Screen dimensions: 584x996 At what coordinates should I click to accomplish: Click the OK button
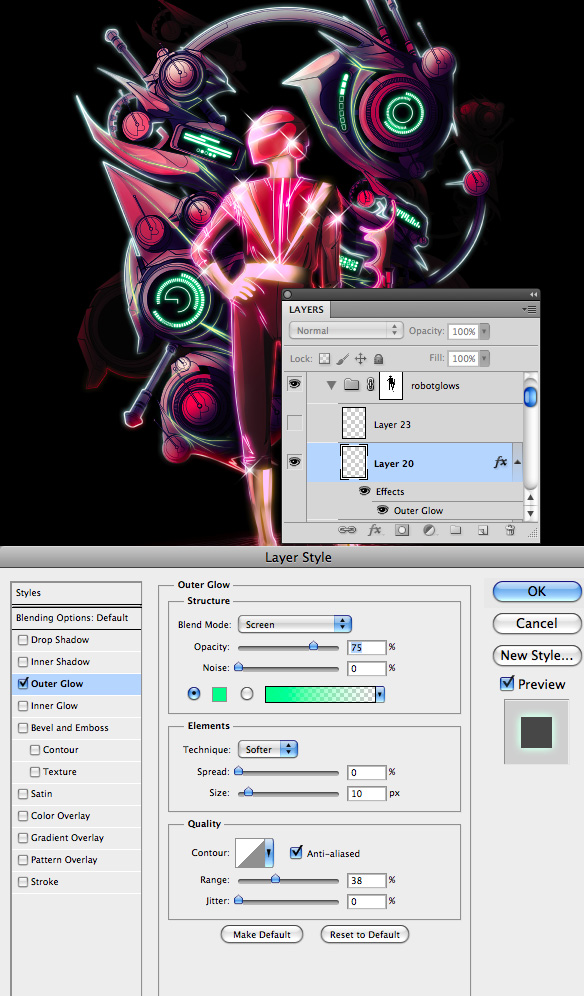pos(537,591)
